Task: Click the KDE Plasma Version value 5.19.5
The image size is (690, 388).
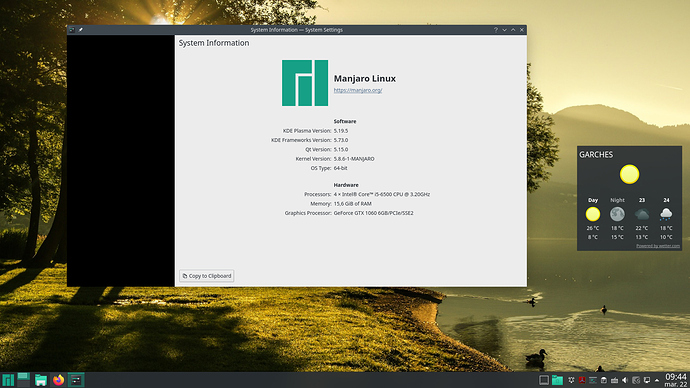Action: point(341,131)
